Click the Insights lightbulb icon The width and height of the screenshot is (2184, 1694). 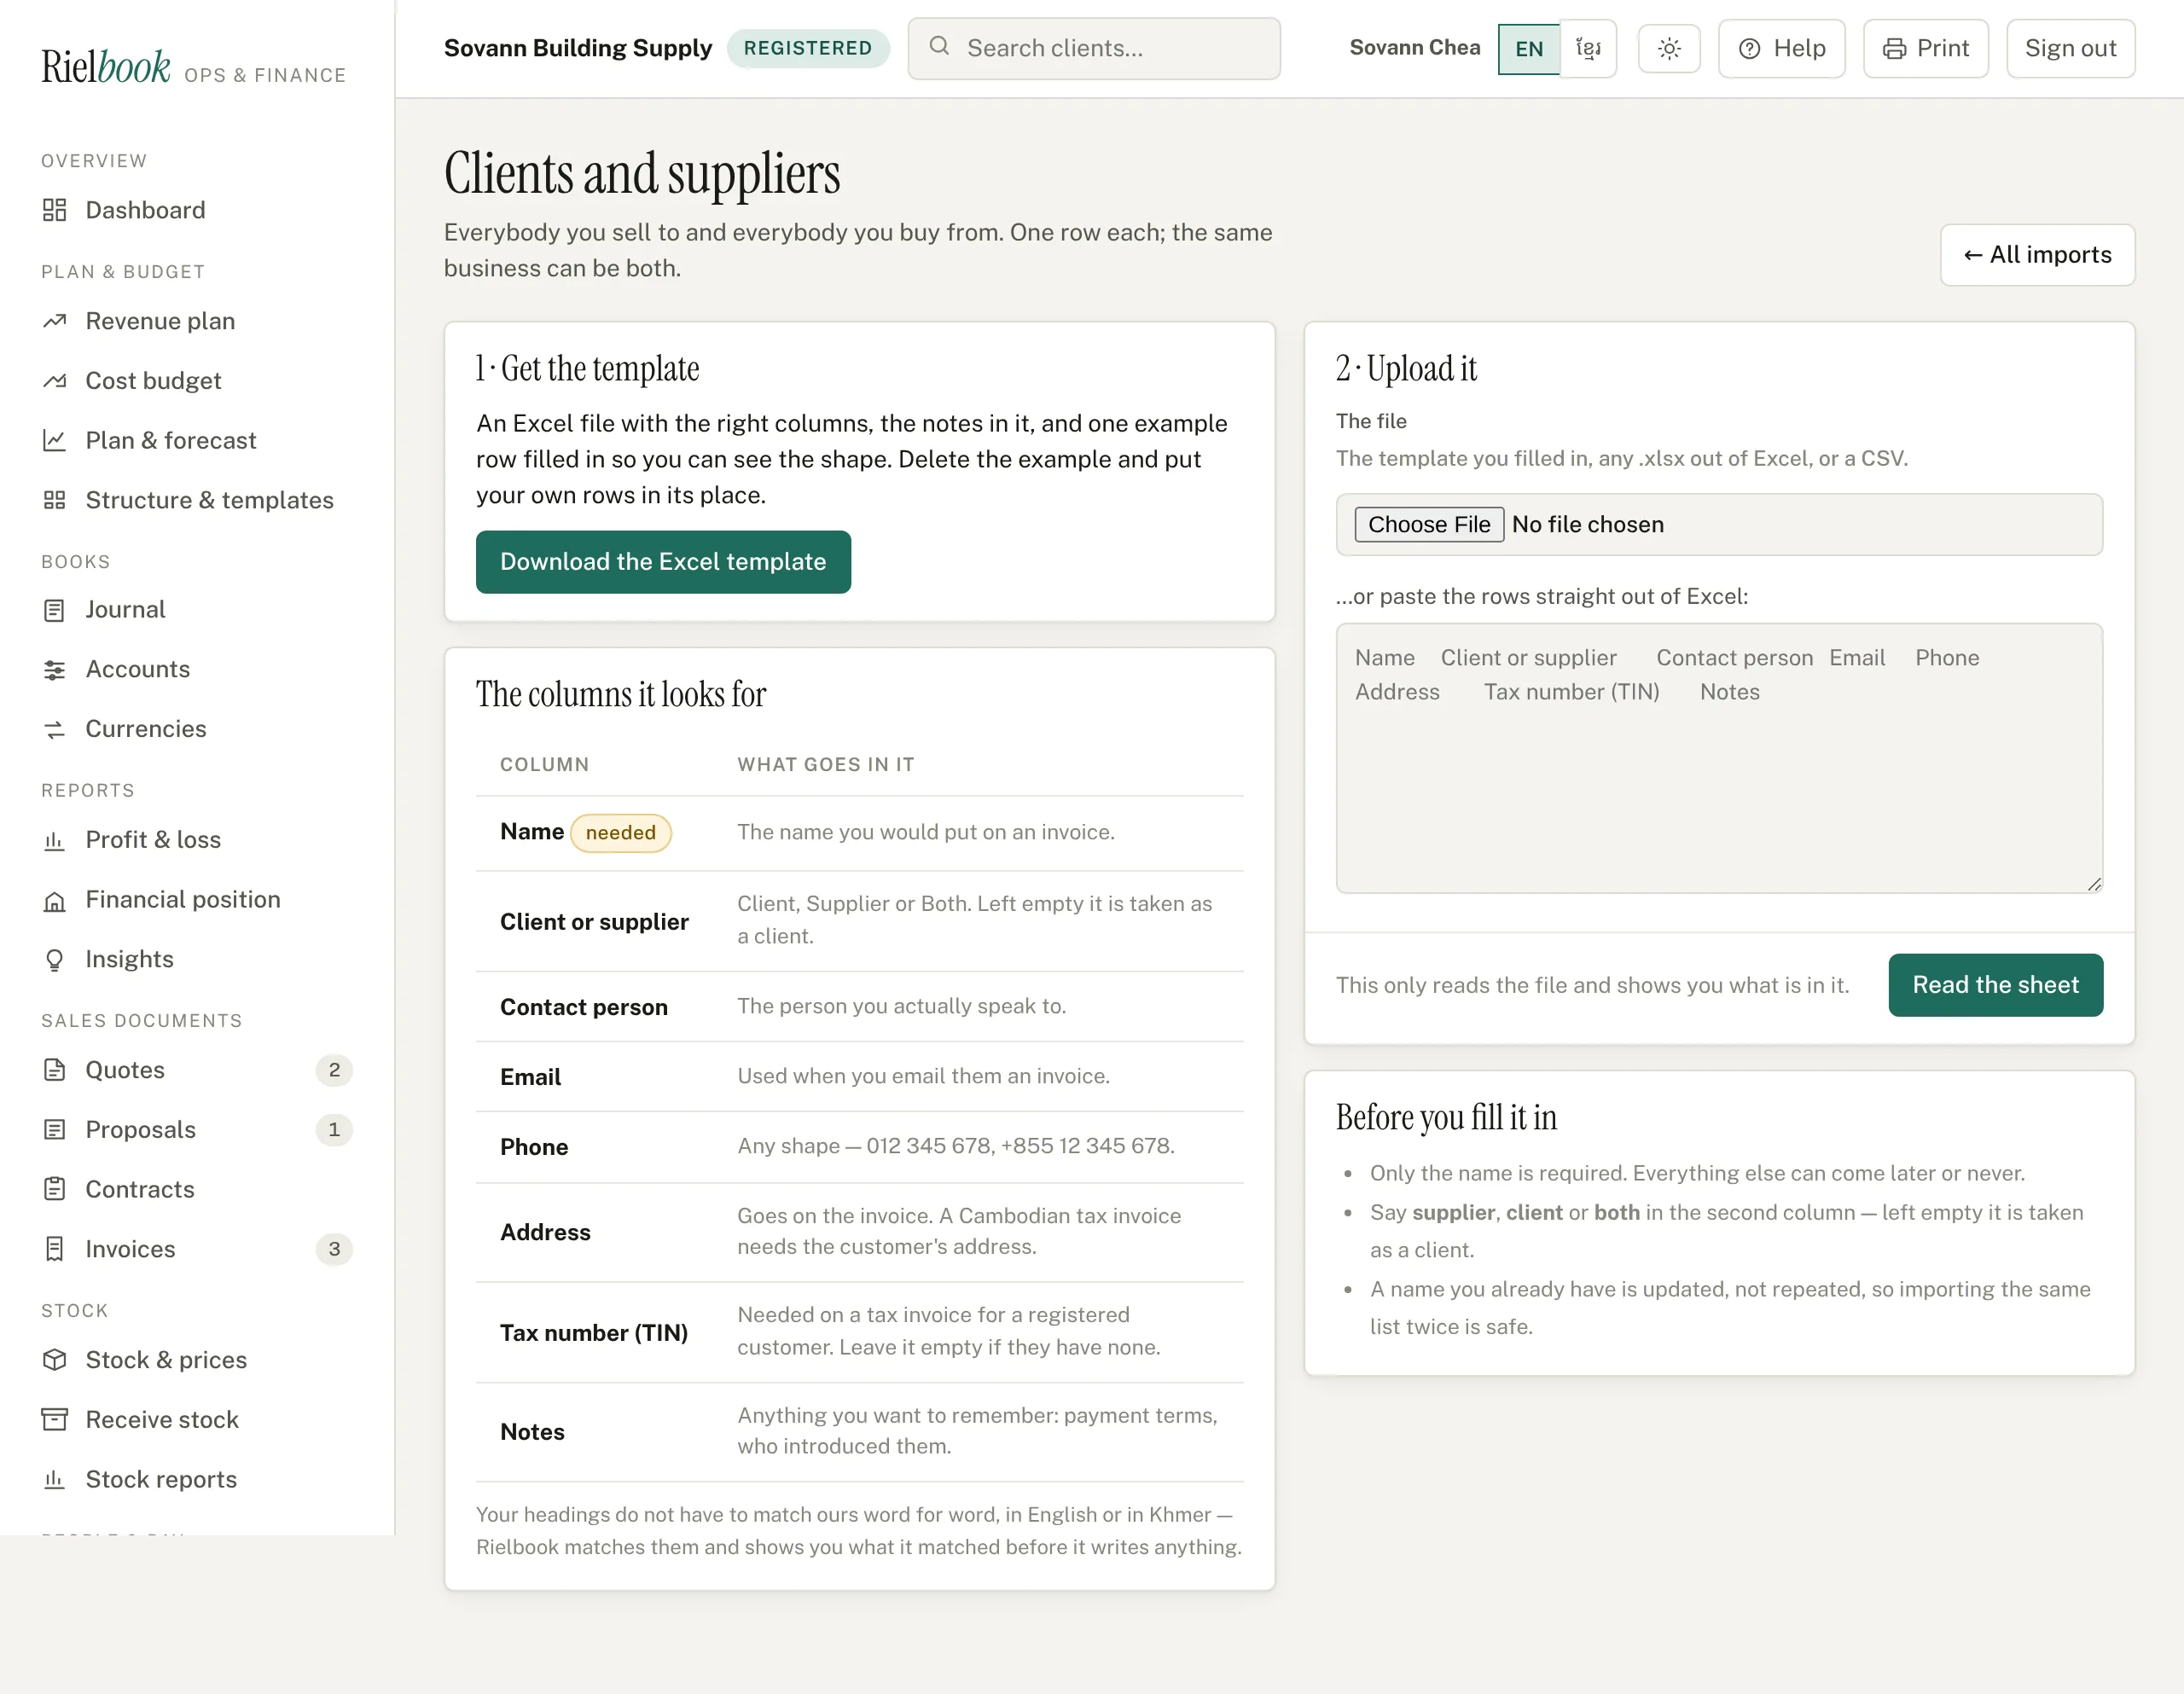pyautogui.click(x=54, y=960)
